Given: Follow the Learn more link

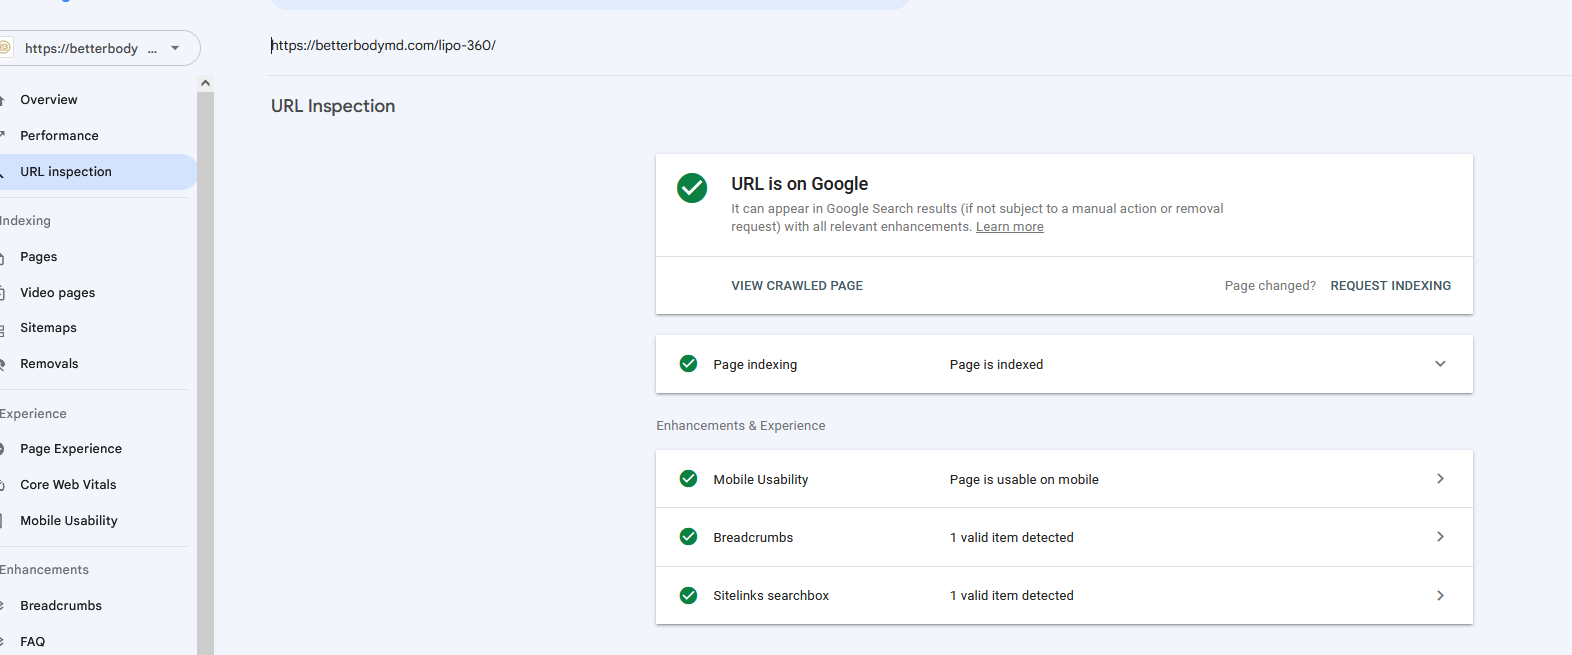Looking at the screenshot, I should [x=1009, y=227].
